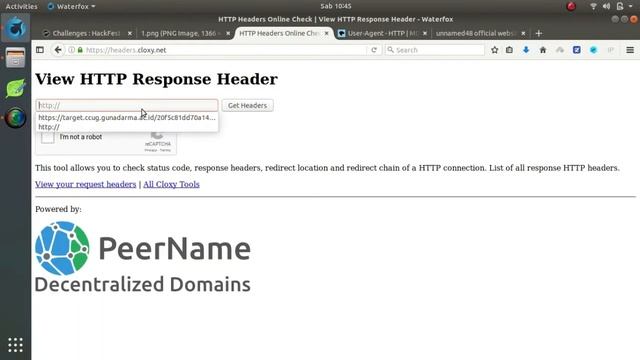The width and height of the screenshot is (640, 360).
Task: Expand the system menu arrow in top bar
Action: pos(631,6)
